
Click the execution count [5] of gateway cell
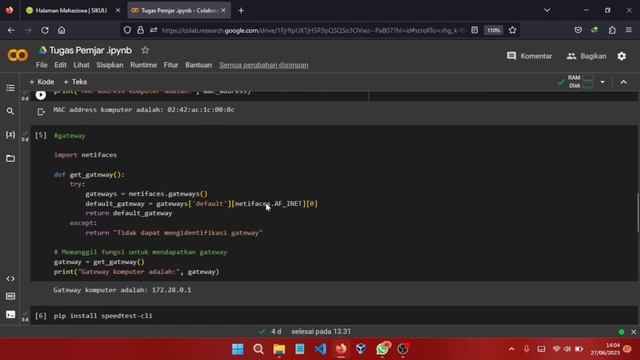click(41, 135)
